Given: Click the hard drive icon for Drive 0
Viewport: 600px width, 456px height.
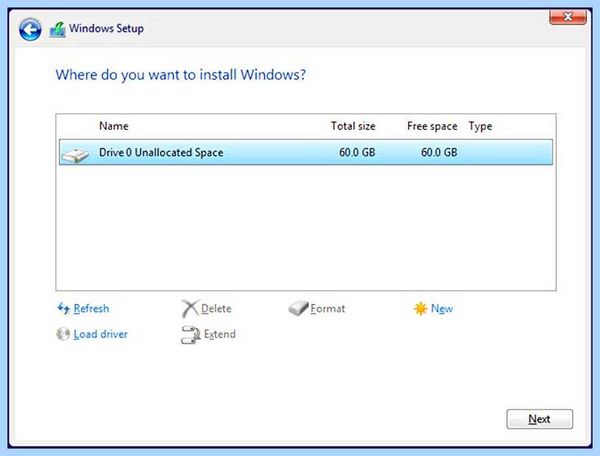Looking at the screenshot, I should pyautogui.click(x=75, y=155).
